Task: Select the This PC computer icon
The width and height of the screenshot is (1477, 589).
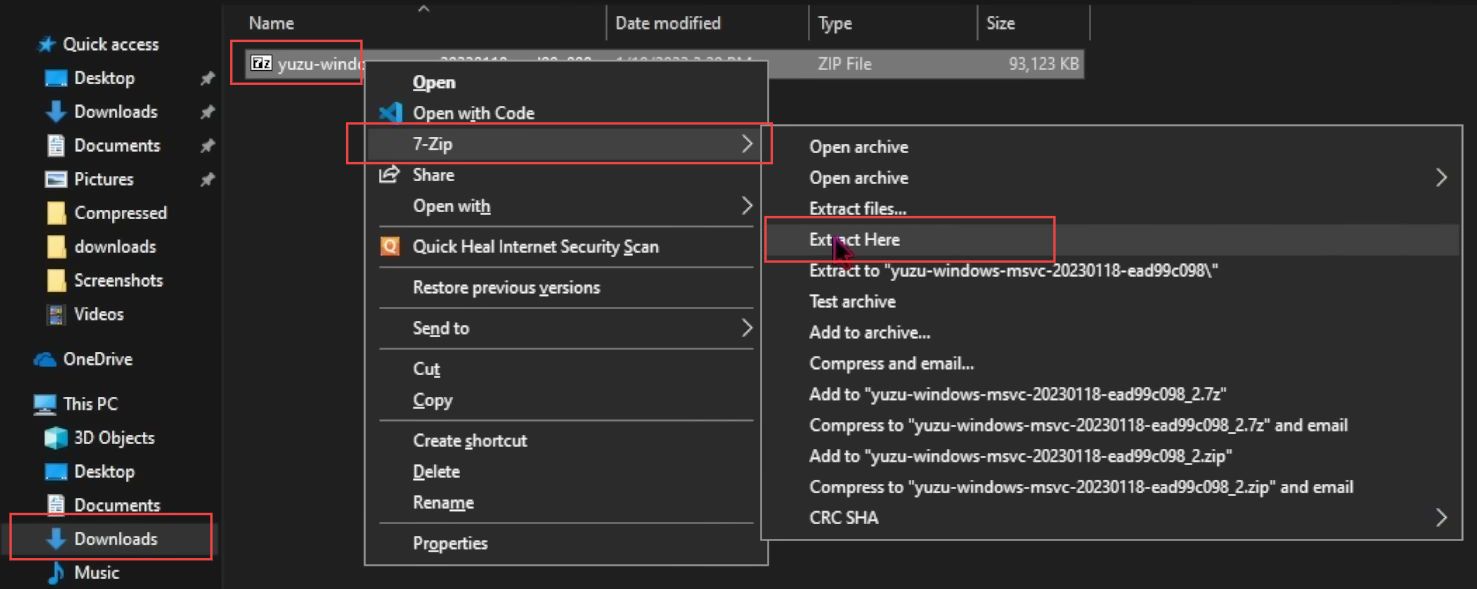Action: [45, 404]
